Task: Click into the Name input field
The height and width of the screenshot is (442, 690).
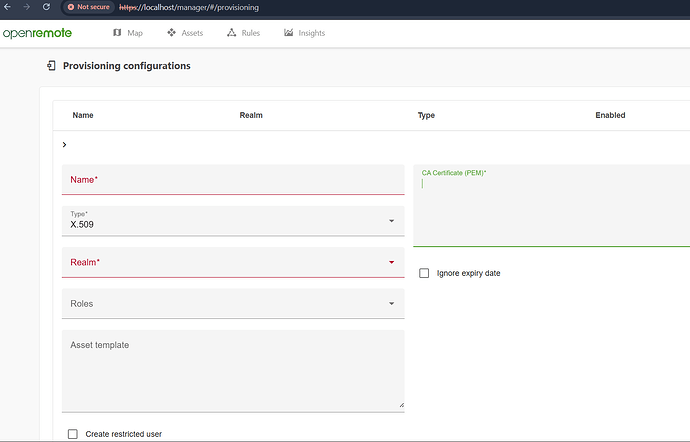Action: pyautogui.click(x=232, y=180)
